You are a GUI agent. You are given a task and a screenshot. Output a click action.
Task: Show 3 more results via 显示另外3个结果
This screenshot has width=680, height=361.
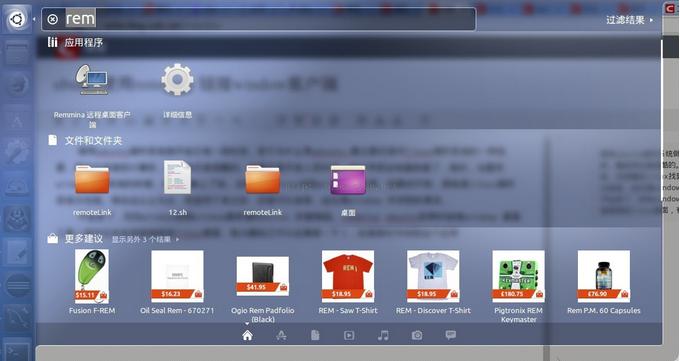click(145, 240)
